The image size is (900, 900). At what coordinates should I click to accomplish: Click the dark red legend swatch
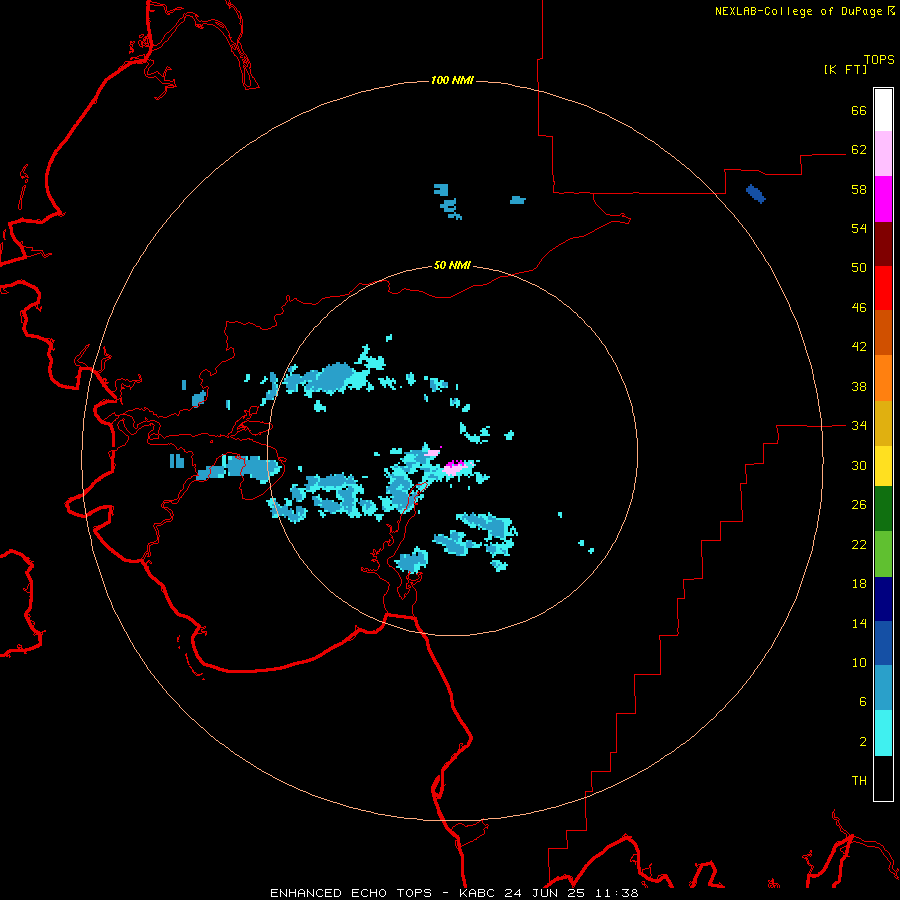pos(883,243)
